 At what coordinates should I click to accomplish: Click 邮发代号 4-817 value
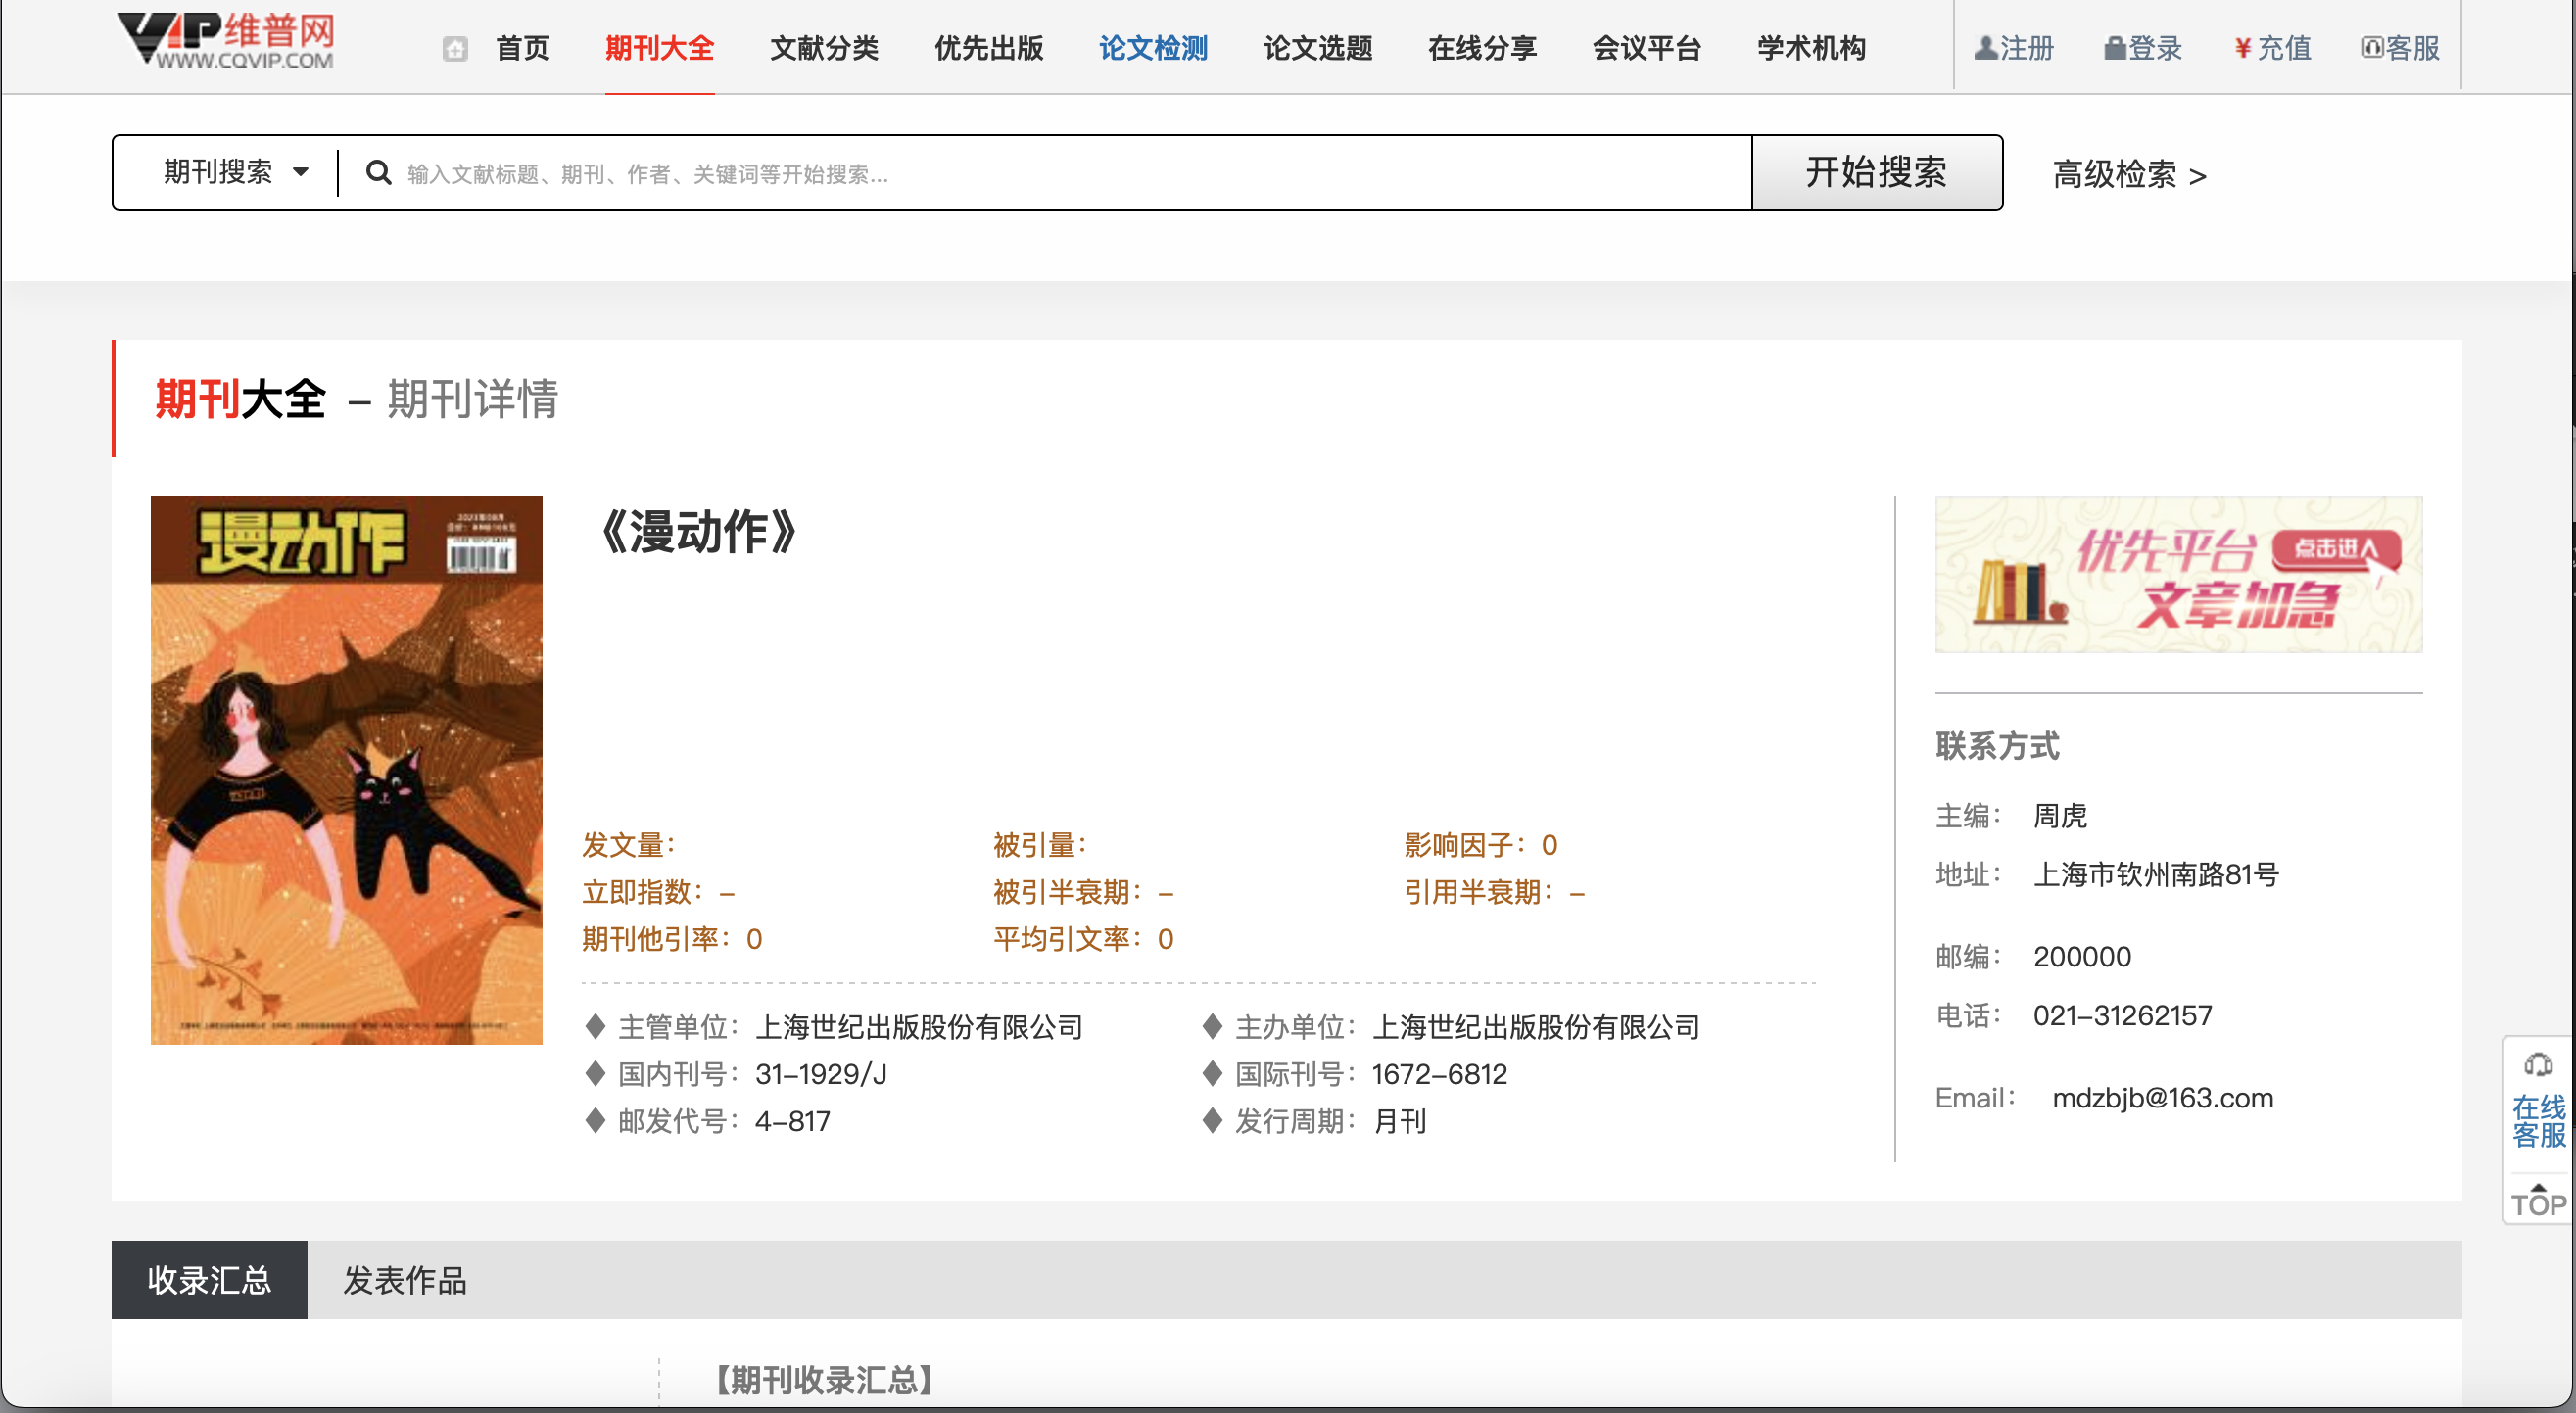click(793, 1121)
